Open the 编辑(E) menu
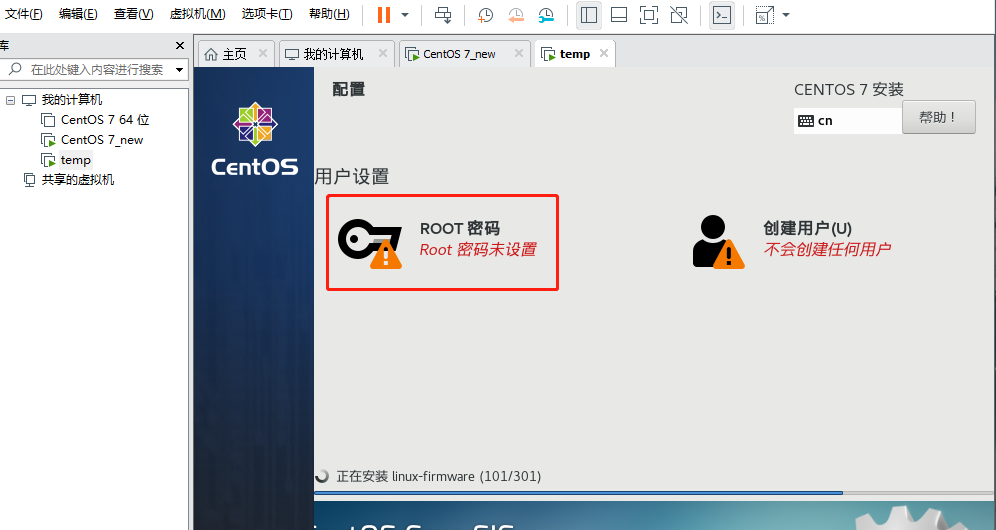This screenshot has height=530, width=996. pos(78,14)
